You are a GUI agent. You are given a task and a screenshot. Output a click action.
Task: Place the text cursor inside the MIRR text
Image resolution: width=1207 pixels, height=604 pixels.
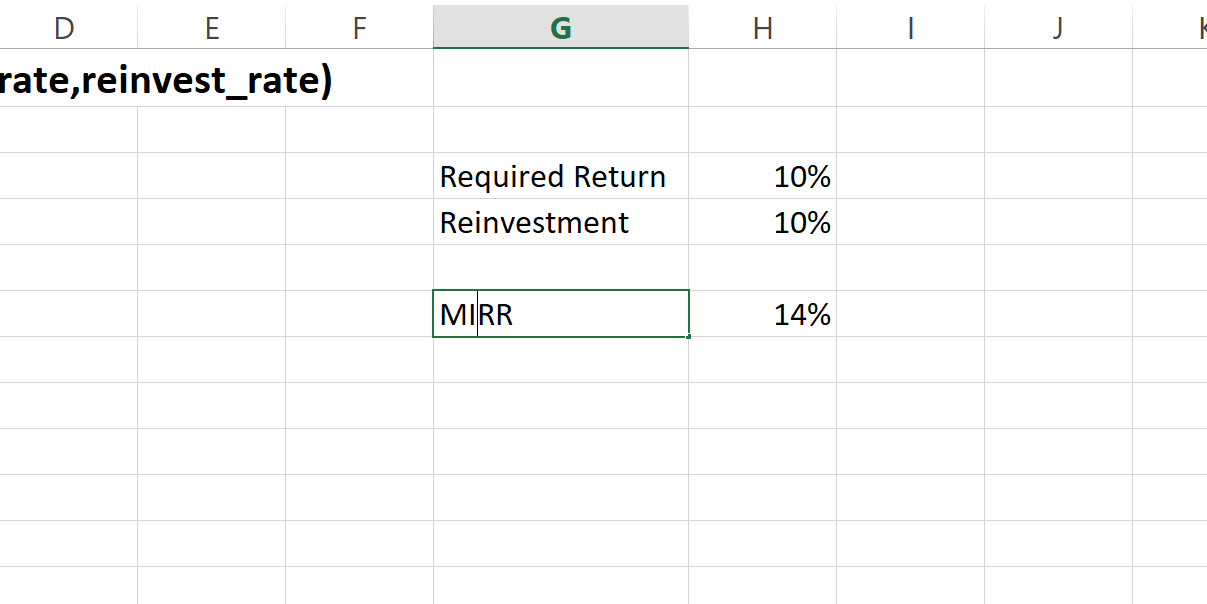tap(478, 314)
